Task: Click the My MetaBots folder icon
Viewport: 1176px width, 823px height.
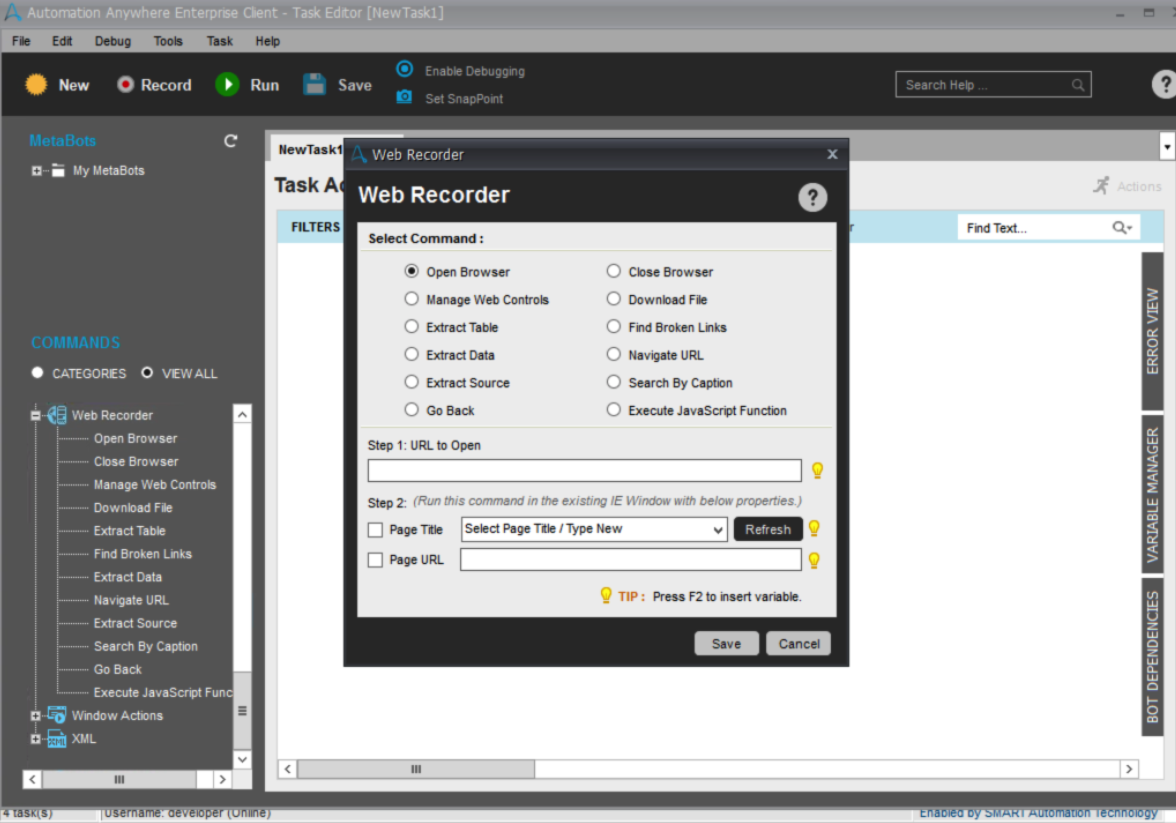Action: (x=58, y=170)
